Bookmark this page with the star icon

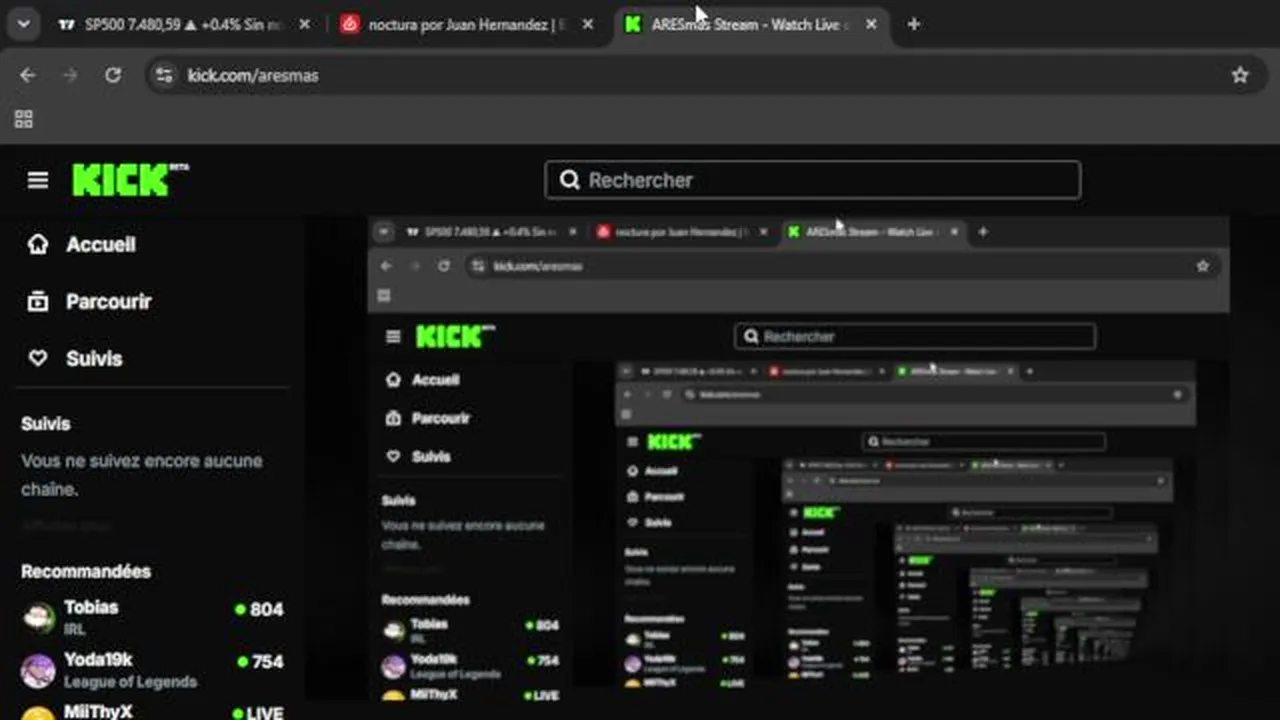point(1240,75)
